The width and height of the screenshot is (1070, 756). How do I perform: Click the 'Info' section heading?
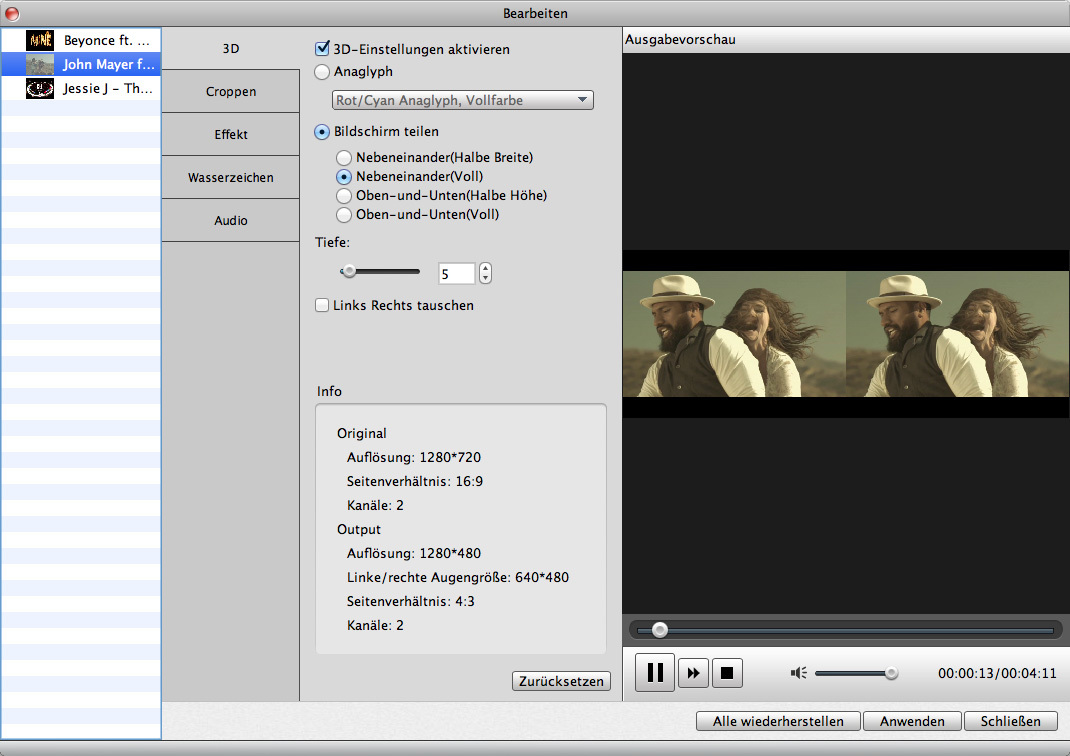[329, 391]
